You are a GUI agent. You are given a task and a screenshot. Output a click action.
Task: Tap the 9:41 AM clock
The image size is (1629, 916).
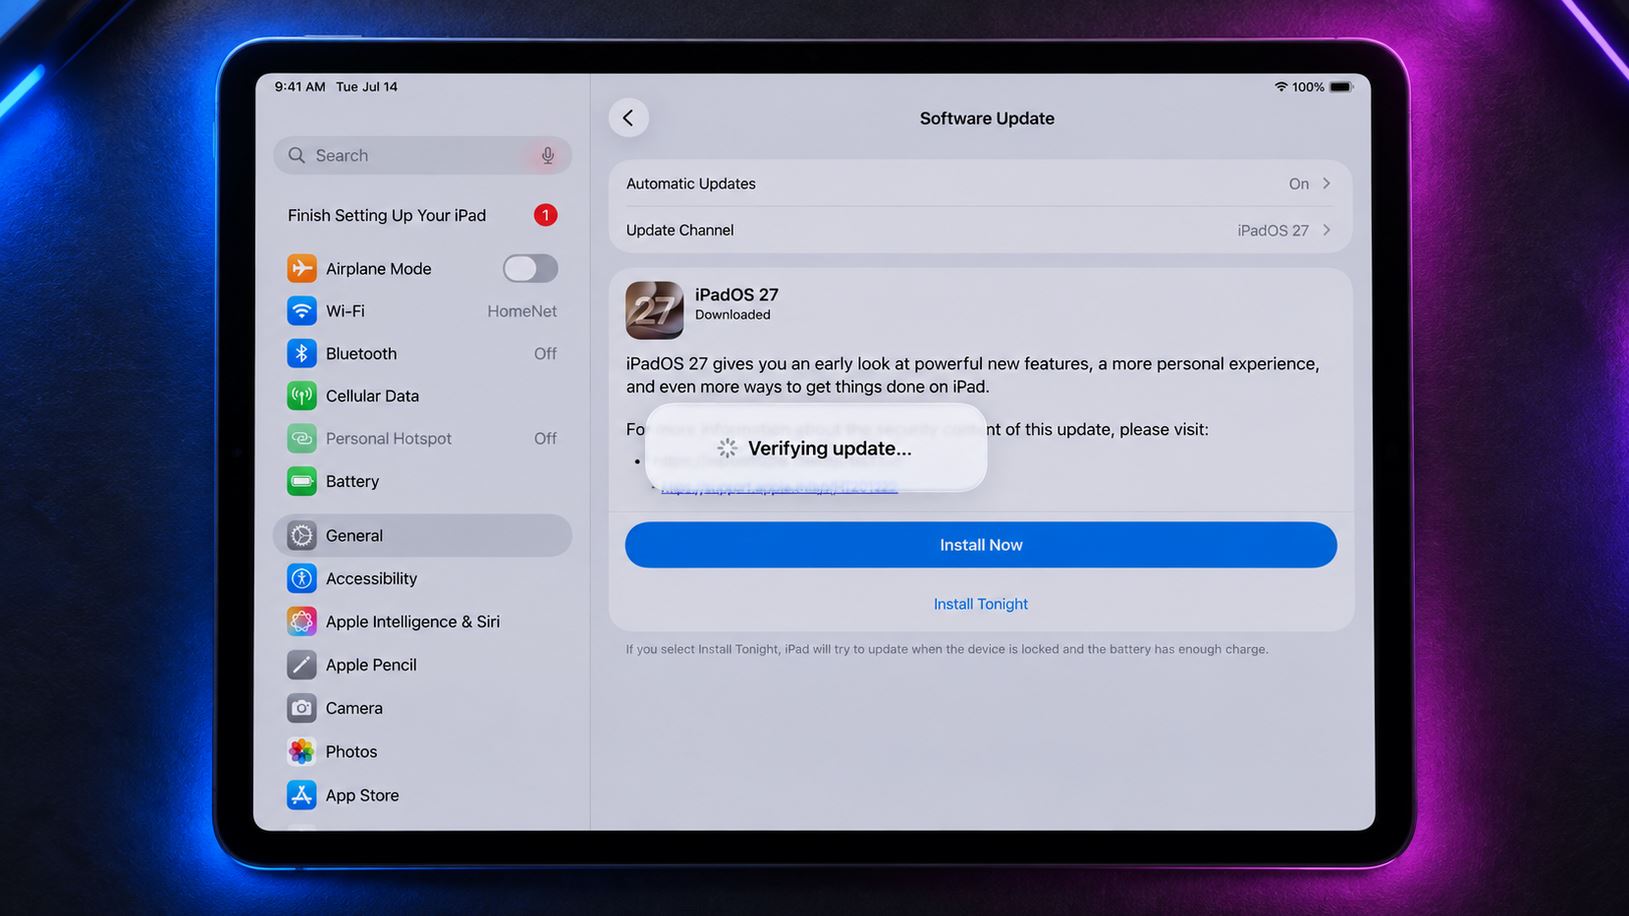tap(300, 87)
